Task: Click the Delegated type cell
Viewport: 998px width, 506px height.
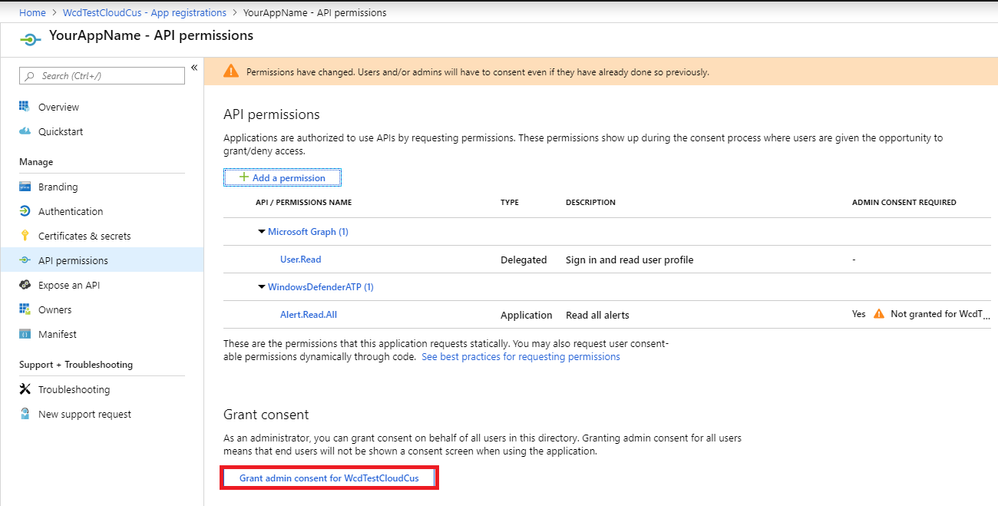Action: 524,260
